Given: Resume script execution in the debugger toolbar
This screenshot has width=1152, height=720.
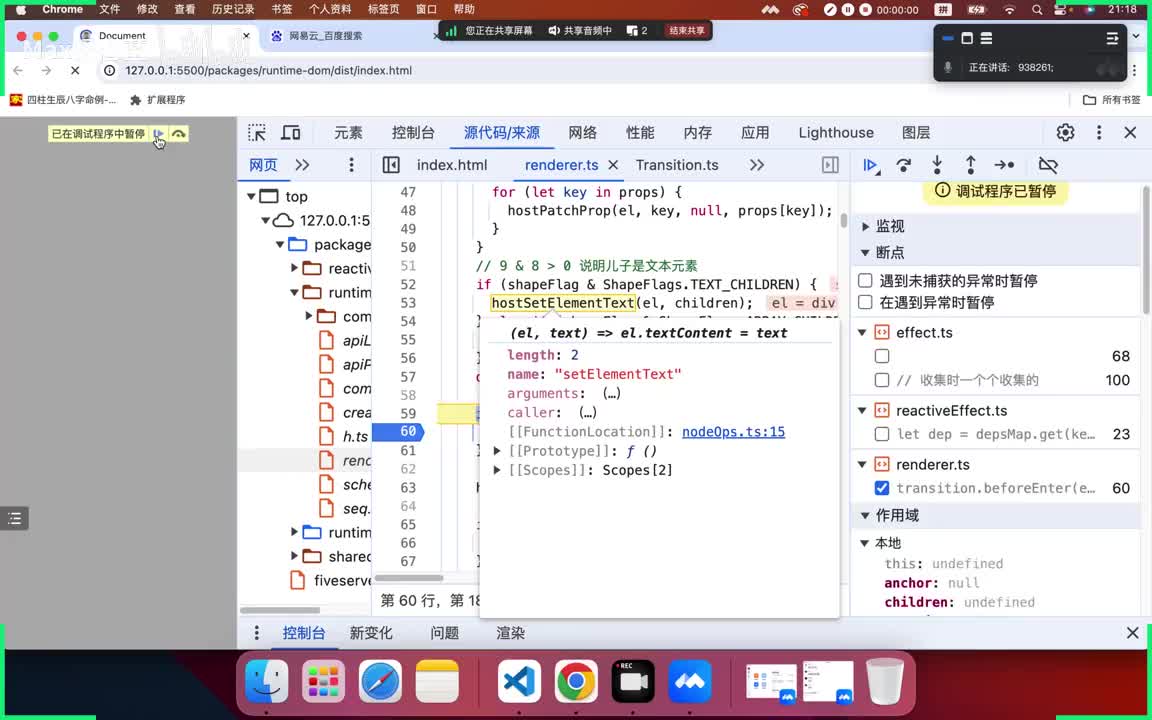Looking at the screenshot, I should (x=871, y=165).
